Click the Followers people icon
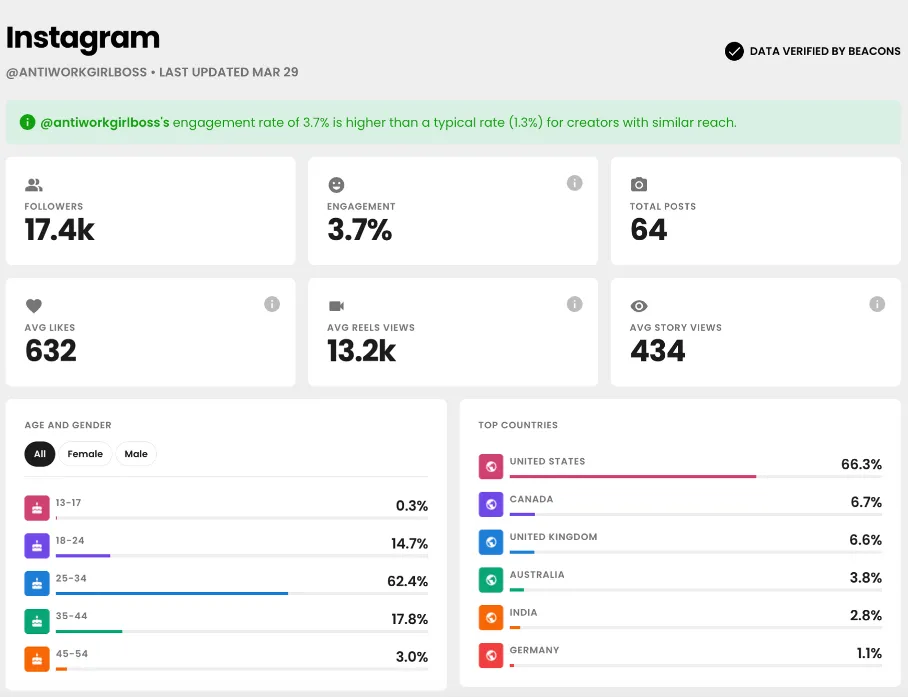 click(34, 185)
